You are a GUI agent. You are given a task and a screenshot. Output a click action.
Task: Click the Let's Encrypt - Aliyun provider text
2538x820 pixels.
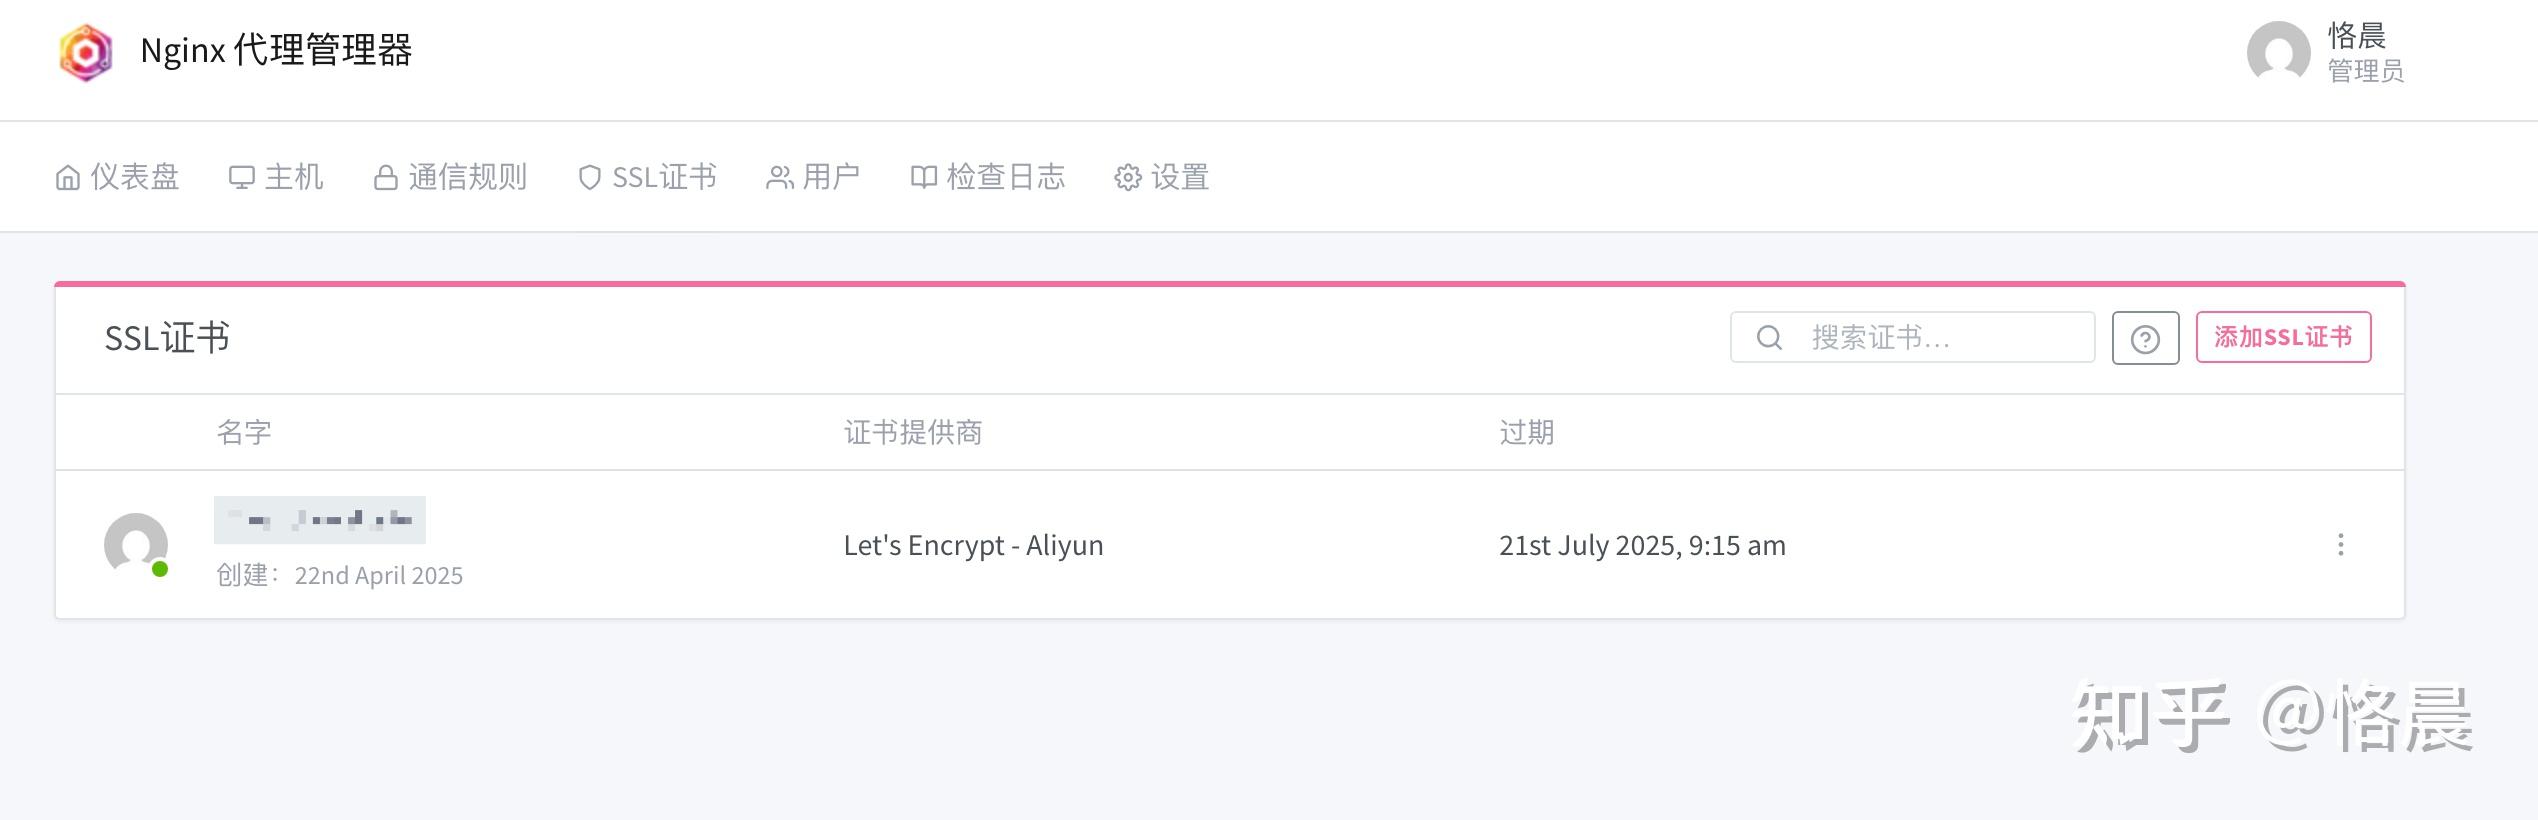point(973,545)
